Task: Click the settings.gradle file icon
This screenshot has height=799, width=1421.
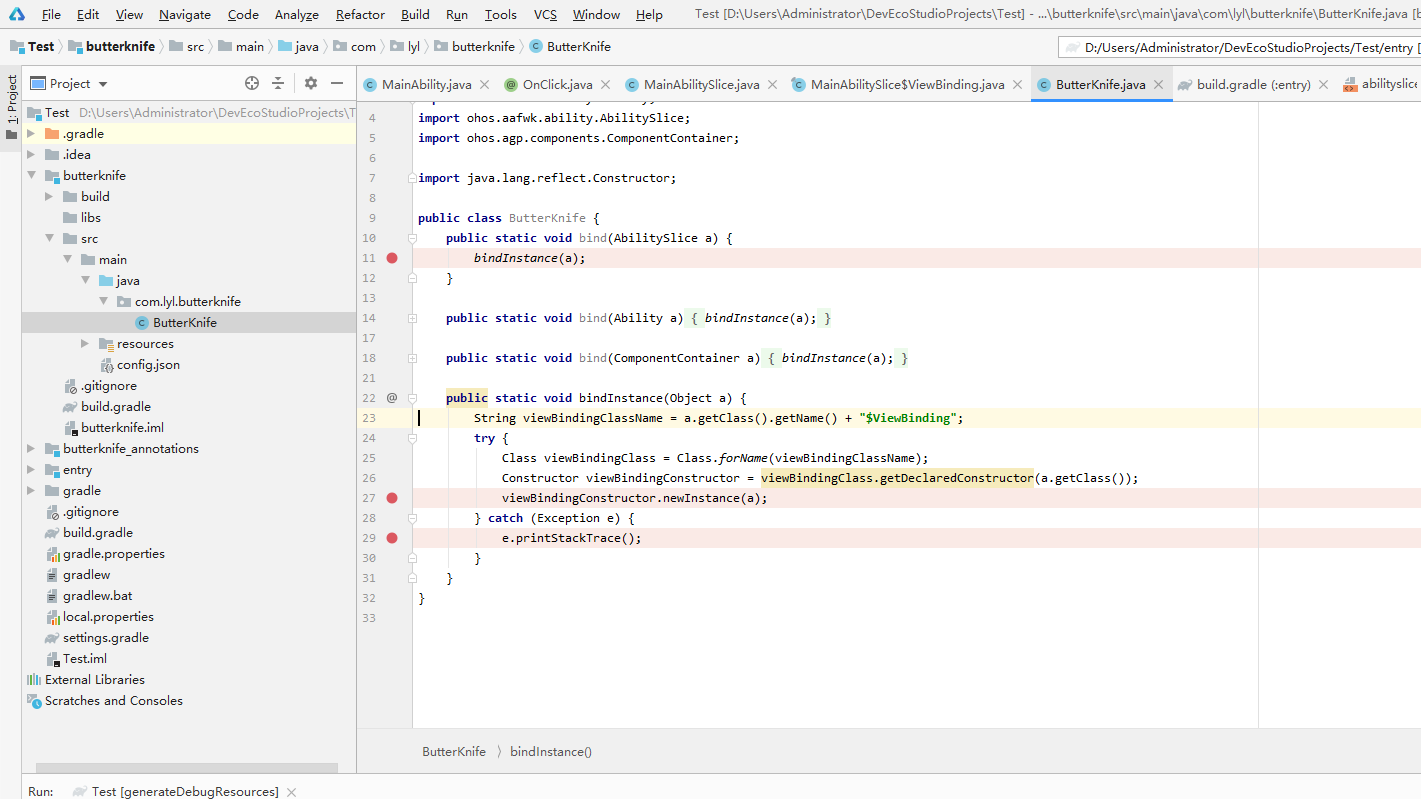Action: tap(53, 638)
